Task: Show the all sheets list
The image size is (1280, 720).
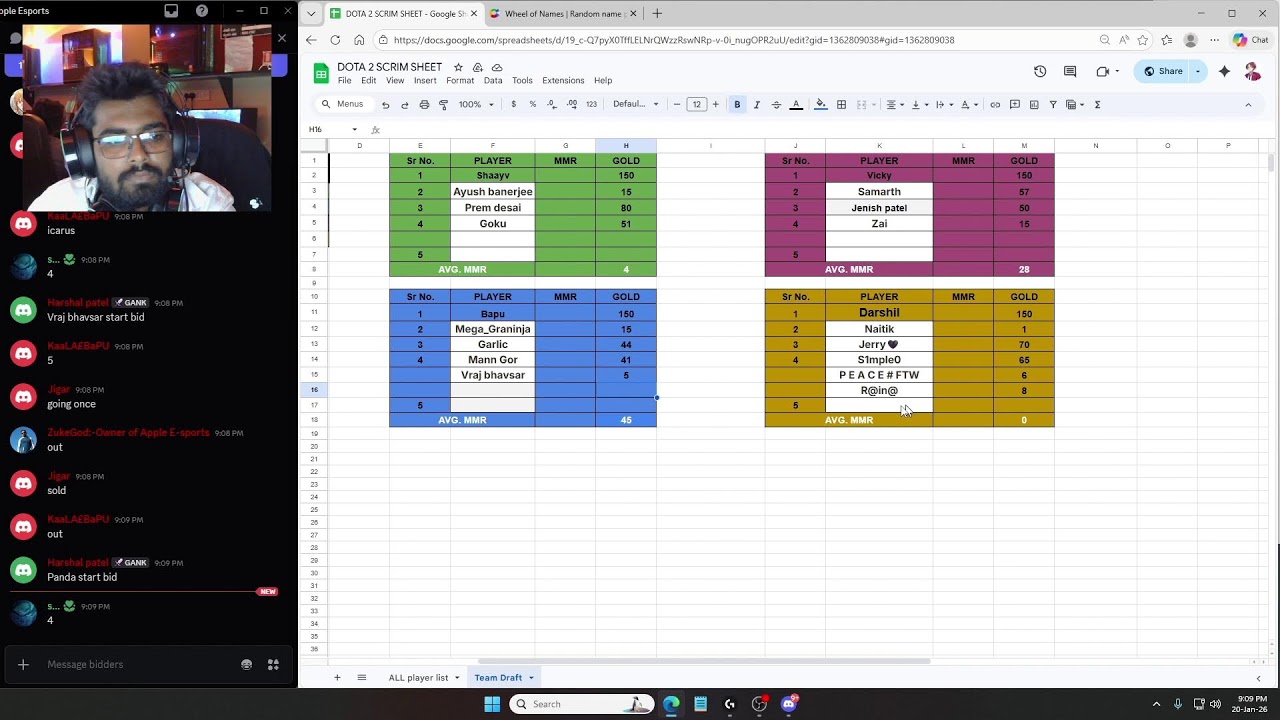Action: click(361, 678)
